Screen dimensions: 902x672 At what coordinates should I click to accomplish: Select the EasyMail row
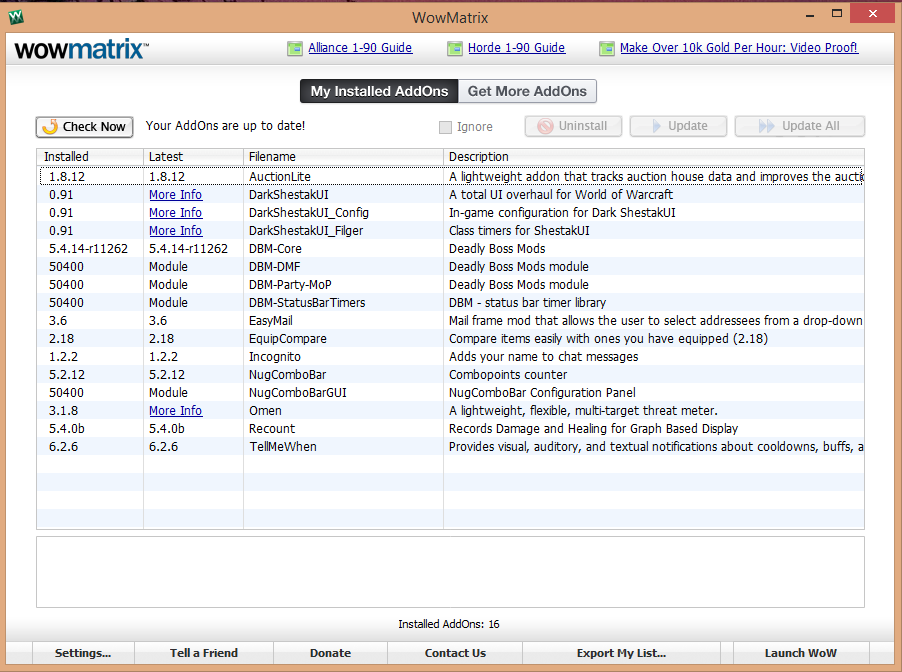pyautogui.click(x=450, y=320)
